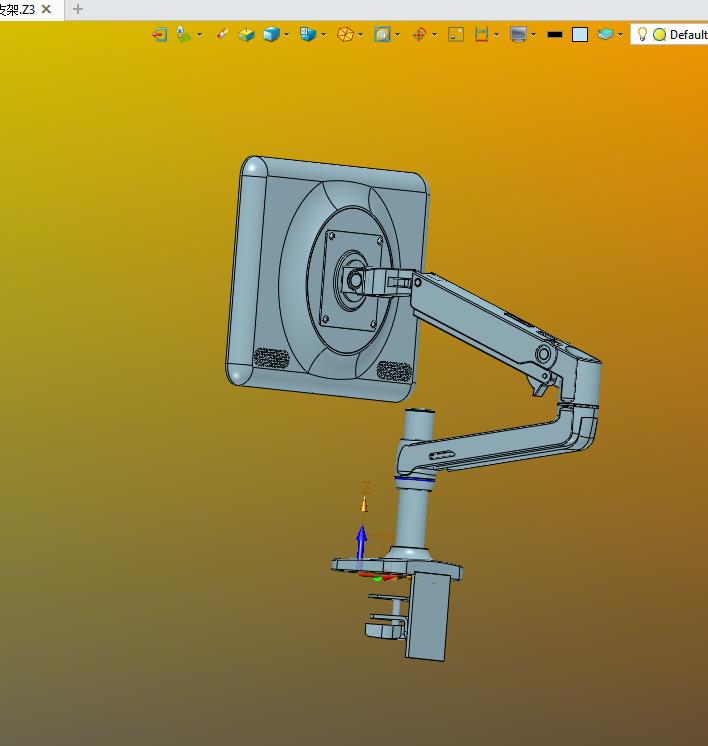Click the monitor display settings icon
Screen dimensions: 708x746
[518, 34]
